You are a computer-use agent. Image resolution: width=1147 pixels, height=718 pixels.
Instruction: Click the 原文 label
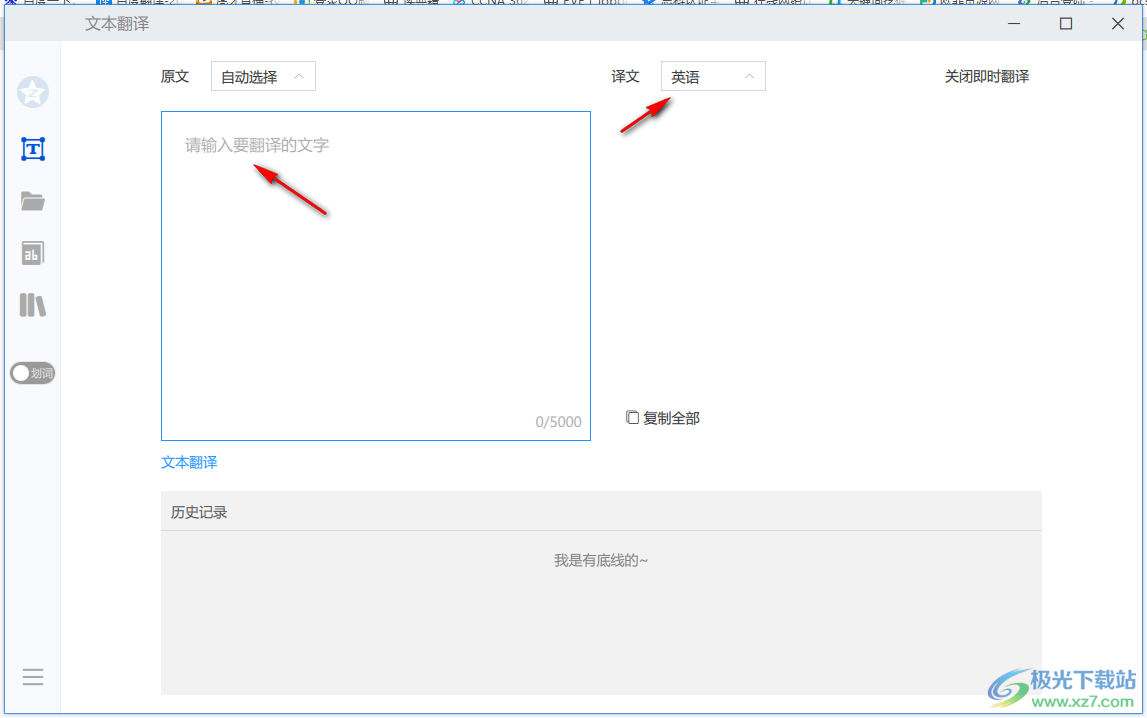coord(175,77)
